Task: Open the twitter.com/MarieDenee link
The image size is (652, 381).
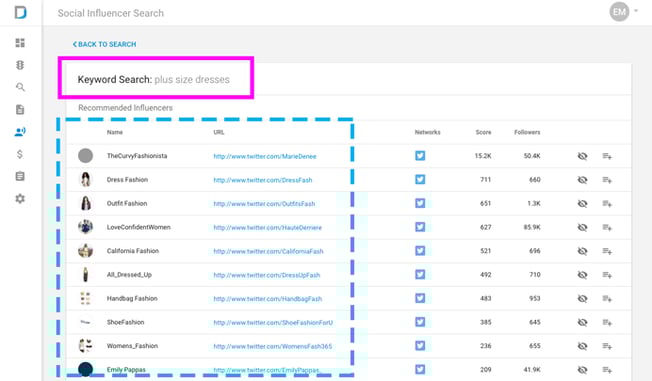Action: (265, 156)
